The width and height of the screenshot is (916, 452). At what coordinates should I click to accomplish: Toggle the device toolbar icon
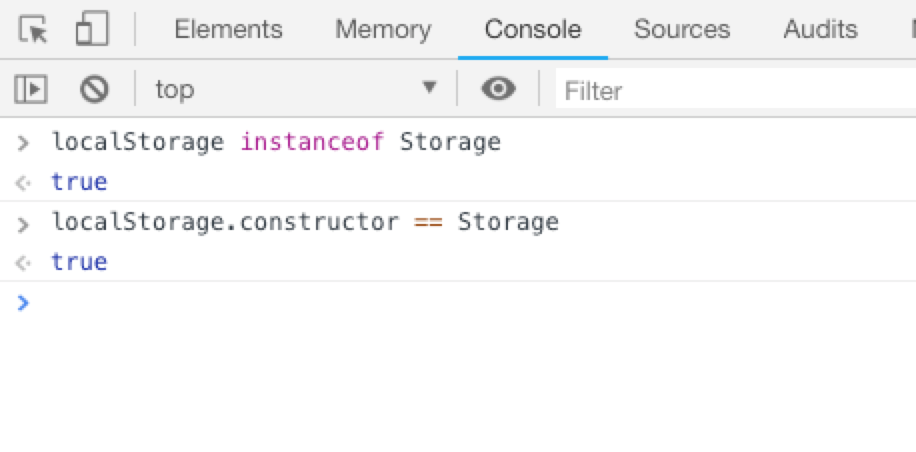pos(91,30)
